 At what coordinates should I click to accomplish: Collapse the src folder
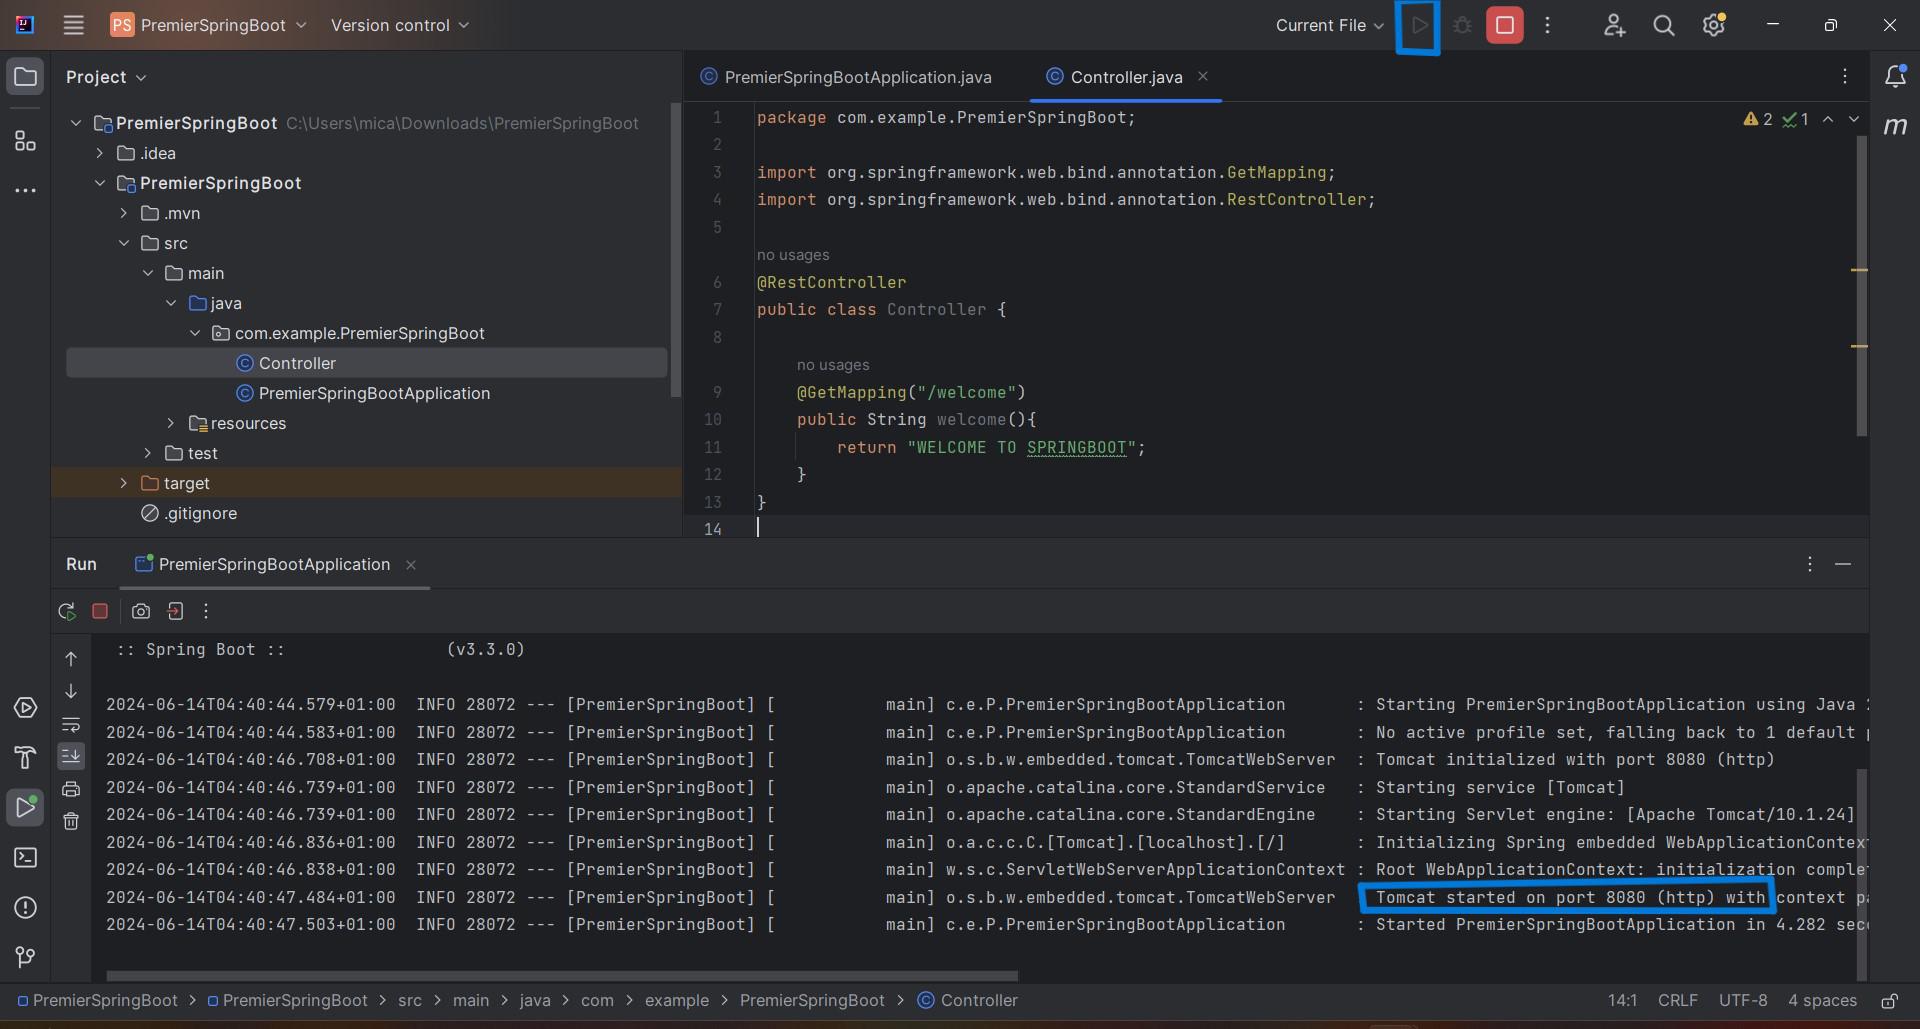click(124, 243)
